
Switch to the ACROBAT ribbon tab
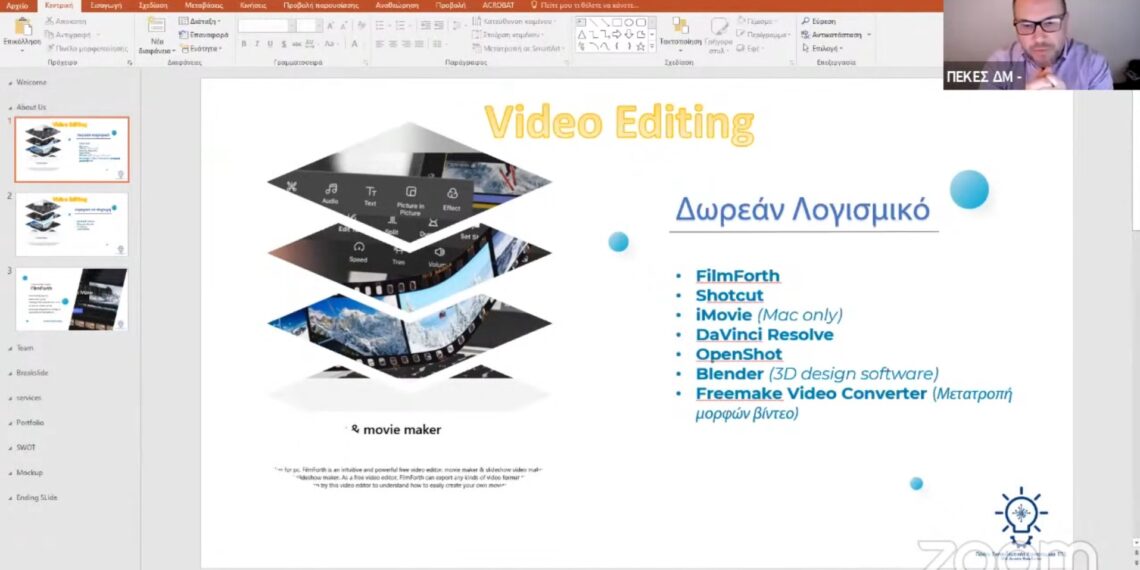pos(498,5)
